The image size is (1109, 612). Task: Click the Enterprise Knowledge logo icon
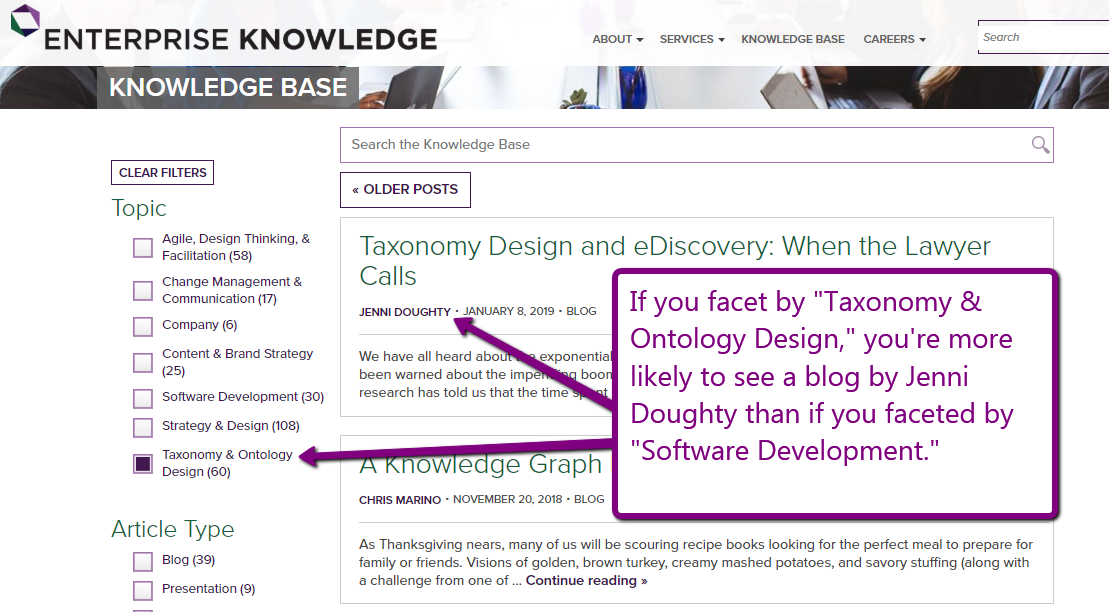[25, 21]
